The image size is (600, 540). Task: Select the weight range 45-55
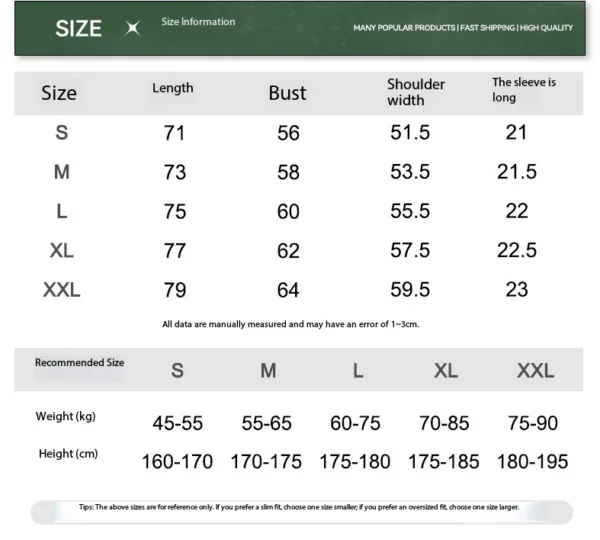177,423
